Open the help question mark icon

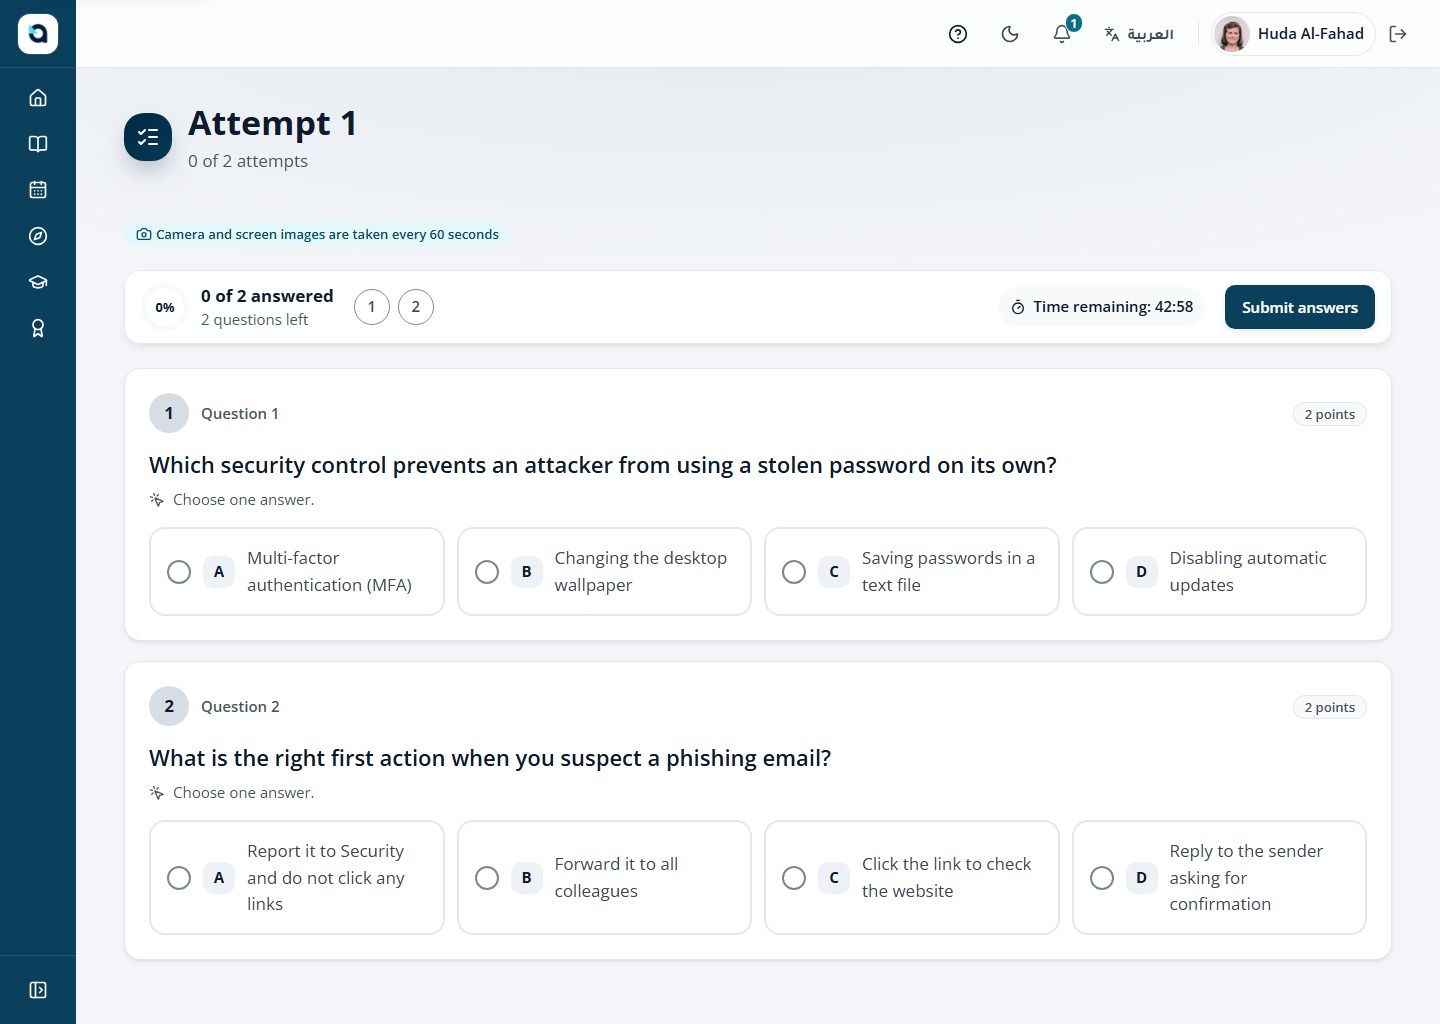click(x=958, y=34)
